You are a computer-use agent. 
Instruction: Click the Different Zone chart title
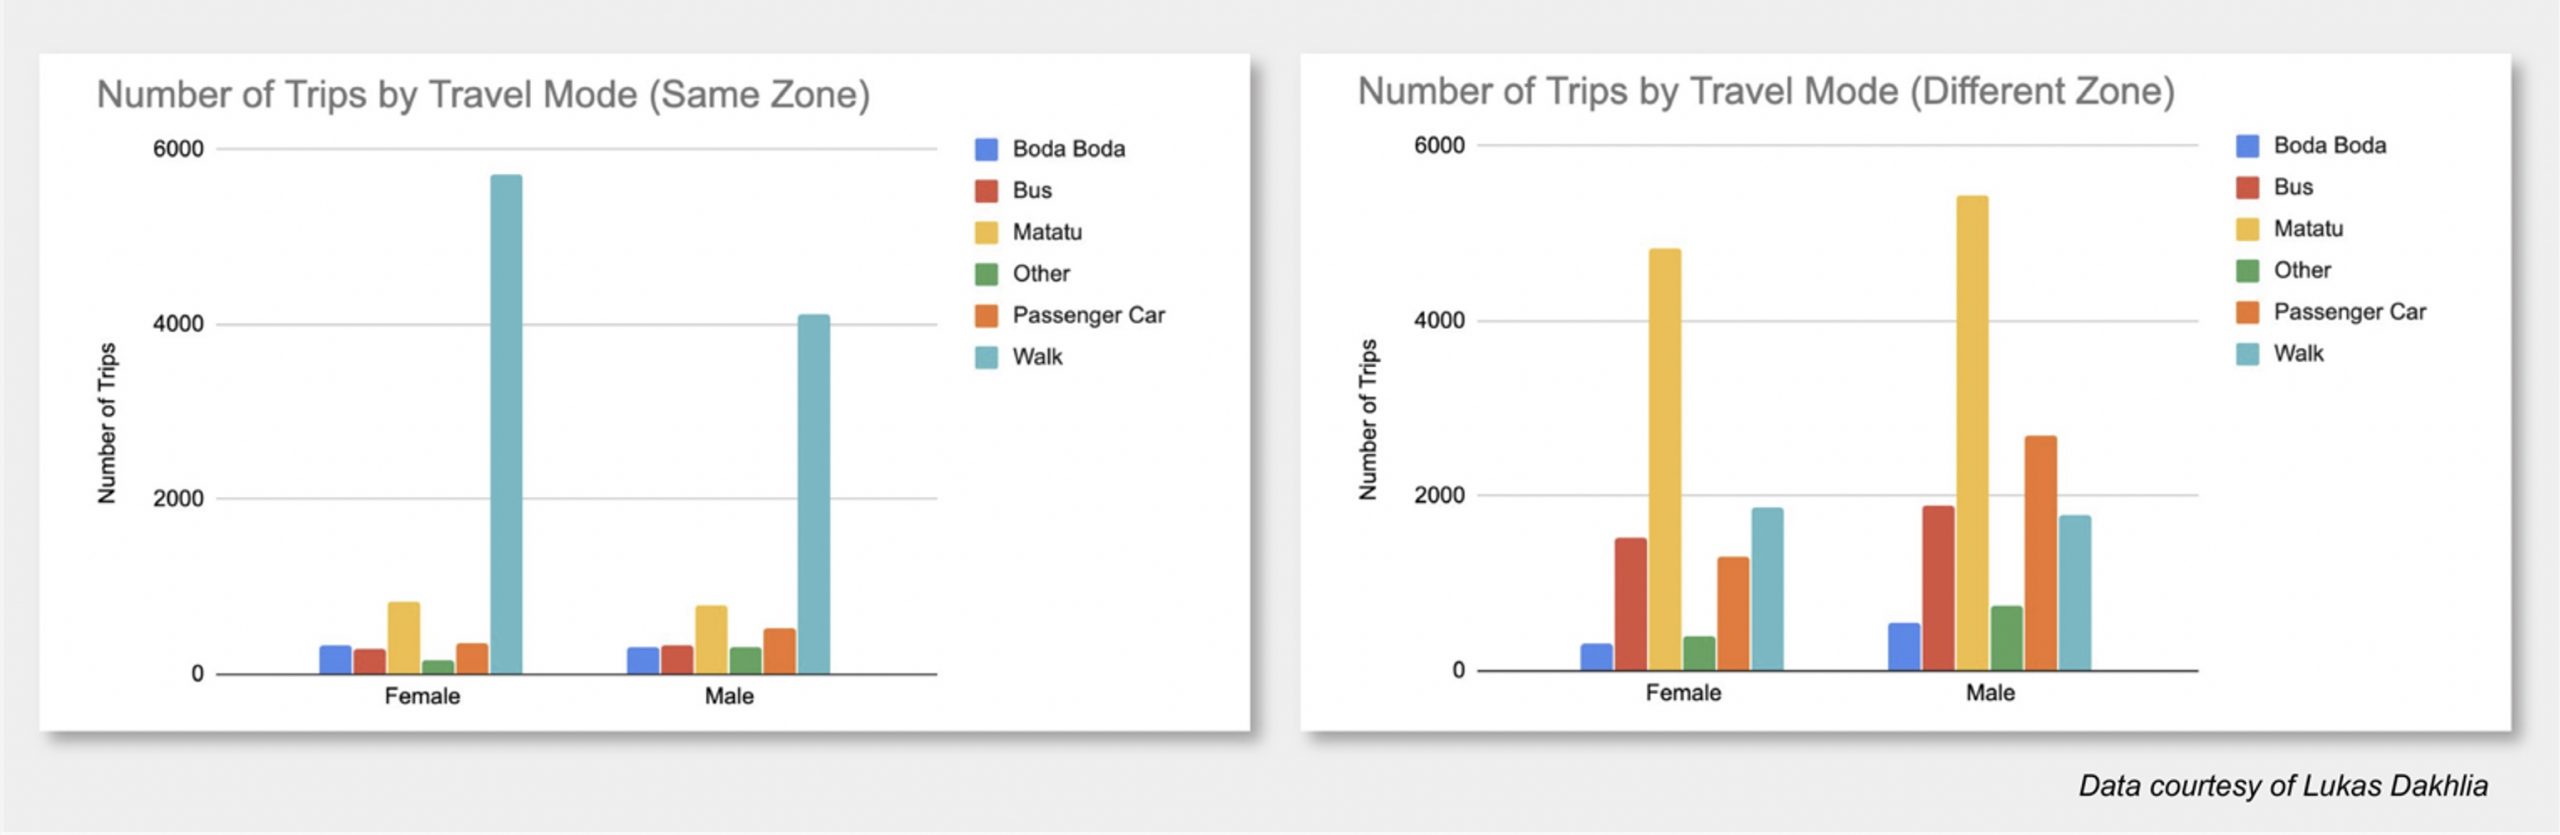(1766, 92)
